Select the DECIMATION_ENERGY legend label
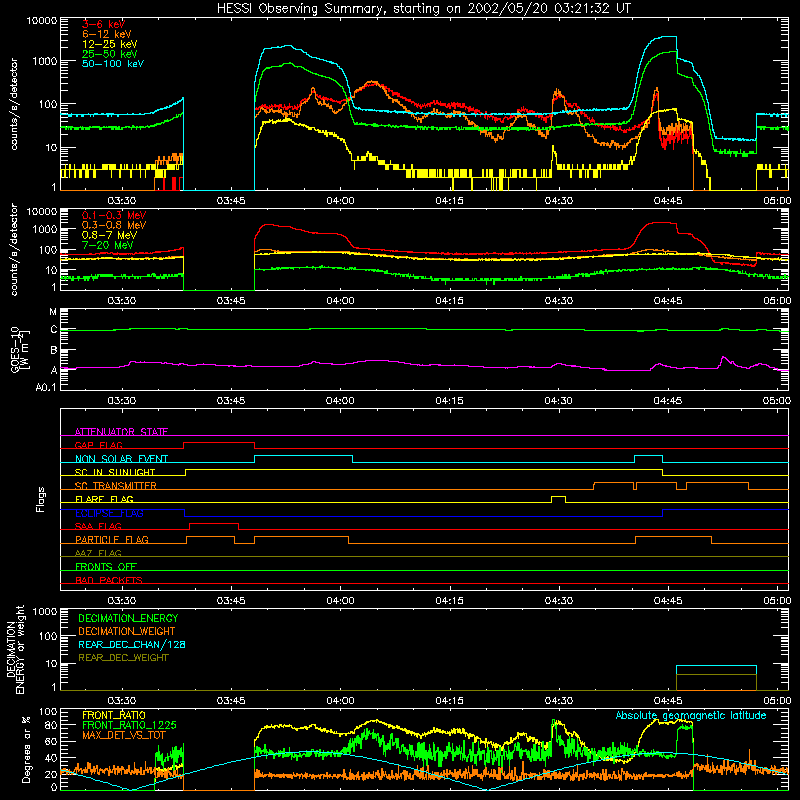This screenshot has width=800, height=800. tap(128, 618)
